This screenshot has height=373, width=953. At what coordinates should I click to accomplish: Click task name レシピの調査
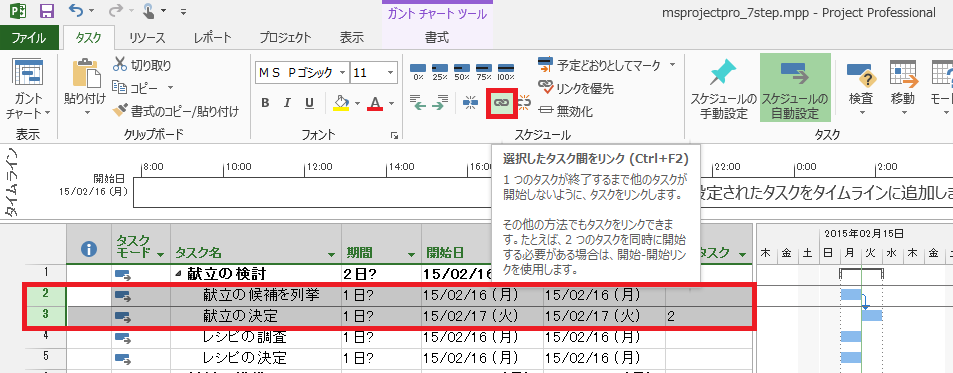[x=244, y=337]
